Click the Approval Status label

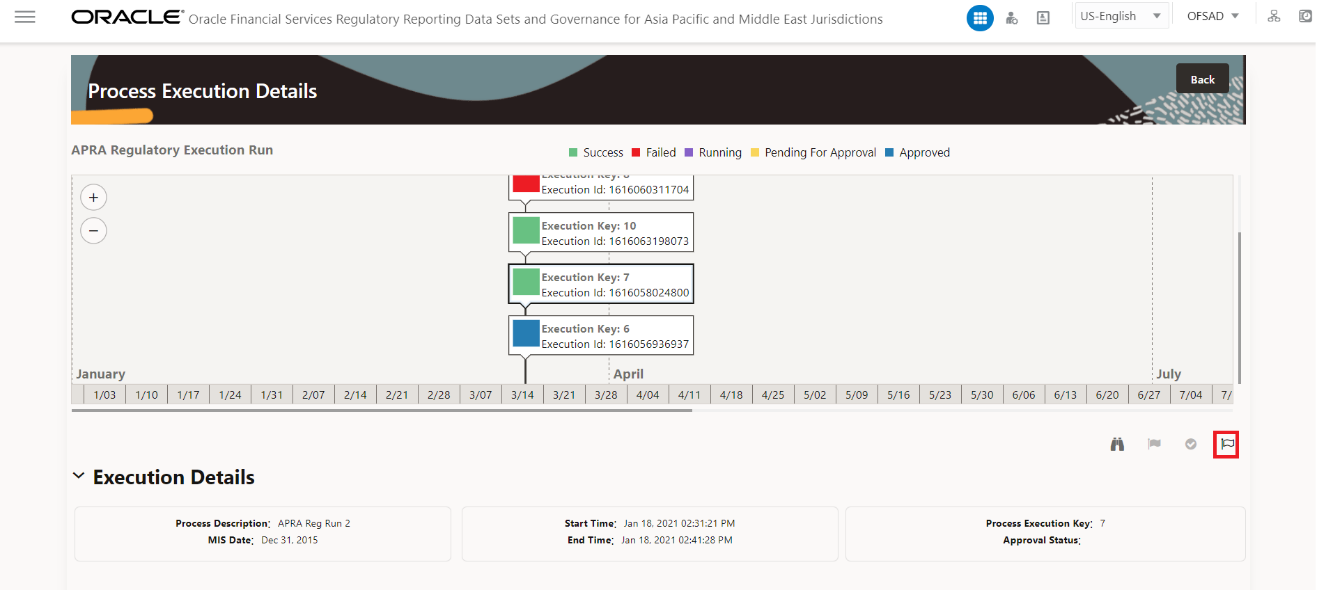(1041, 540)
